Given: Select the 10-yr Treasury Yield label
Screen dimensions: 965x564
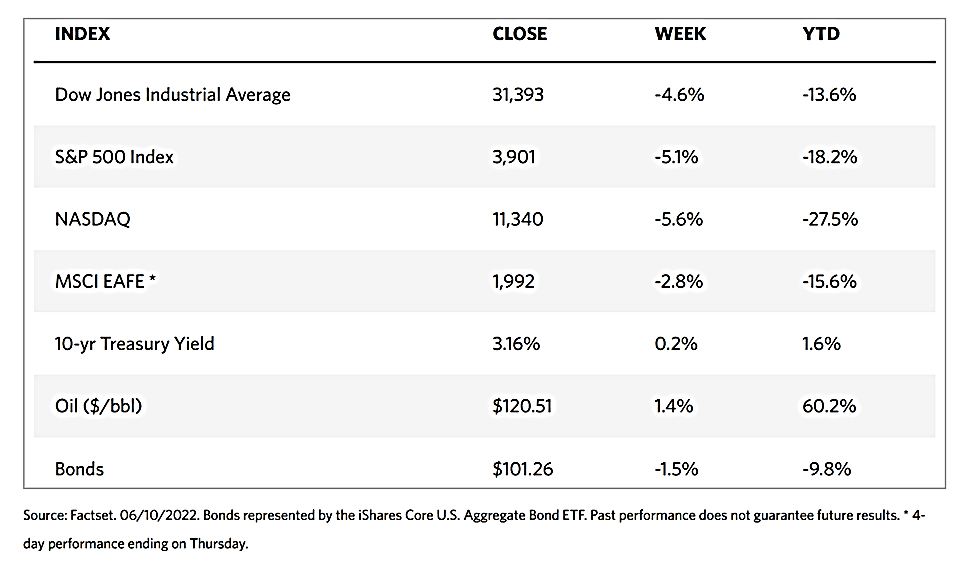Looking at the screenshot, I should [x=135, y=344].
